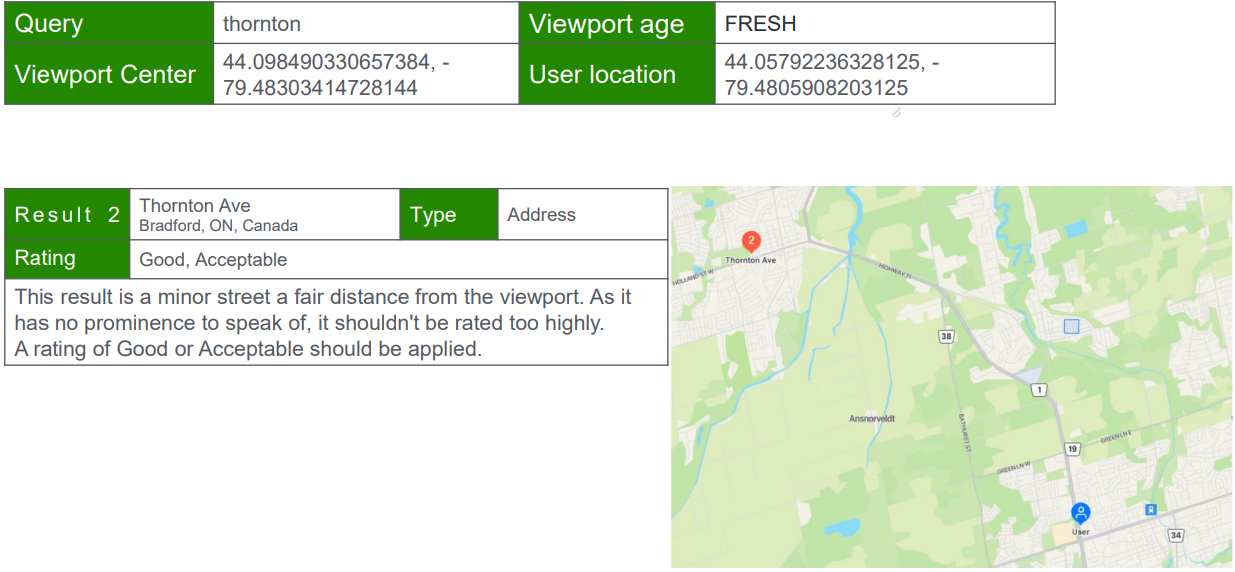Click the Thornton Ave map label
This screenshot has height=572, width=1235.
click(x=750, y=260)
